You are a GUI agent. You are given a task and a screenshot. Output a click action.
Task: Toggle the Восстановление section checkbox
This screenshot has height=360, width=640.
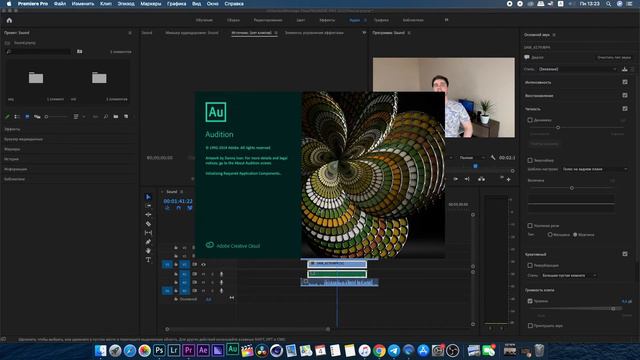(x=625, y=95)
